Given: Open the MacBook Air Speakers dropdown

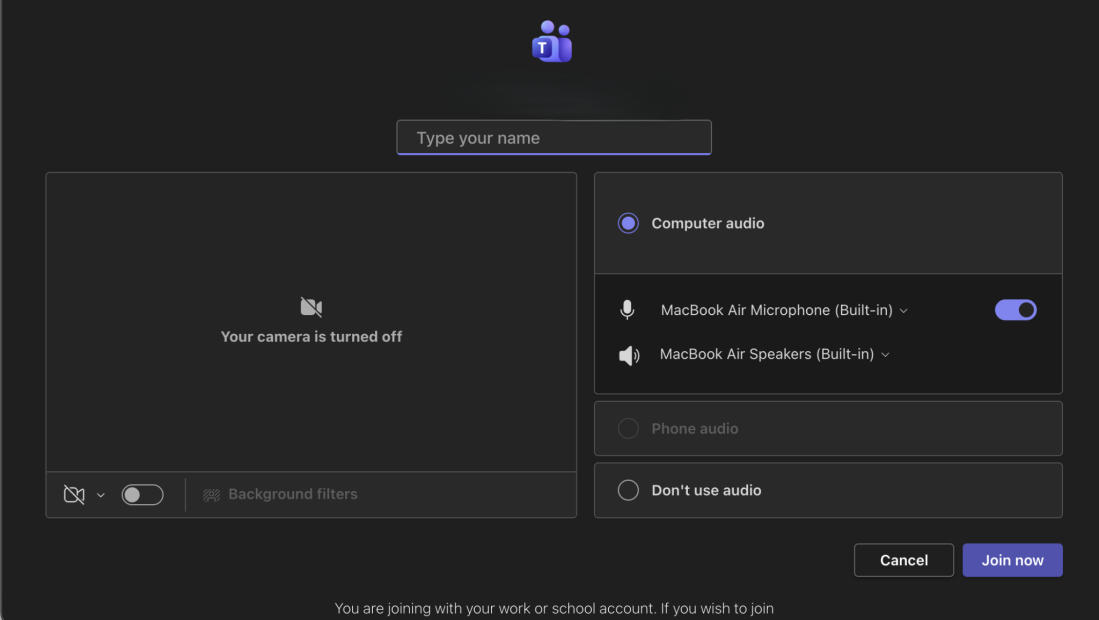Looking at the screenshot, I should 774,354.
